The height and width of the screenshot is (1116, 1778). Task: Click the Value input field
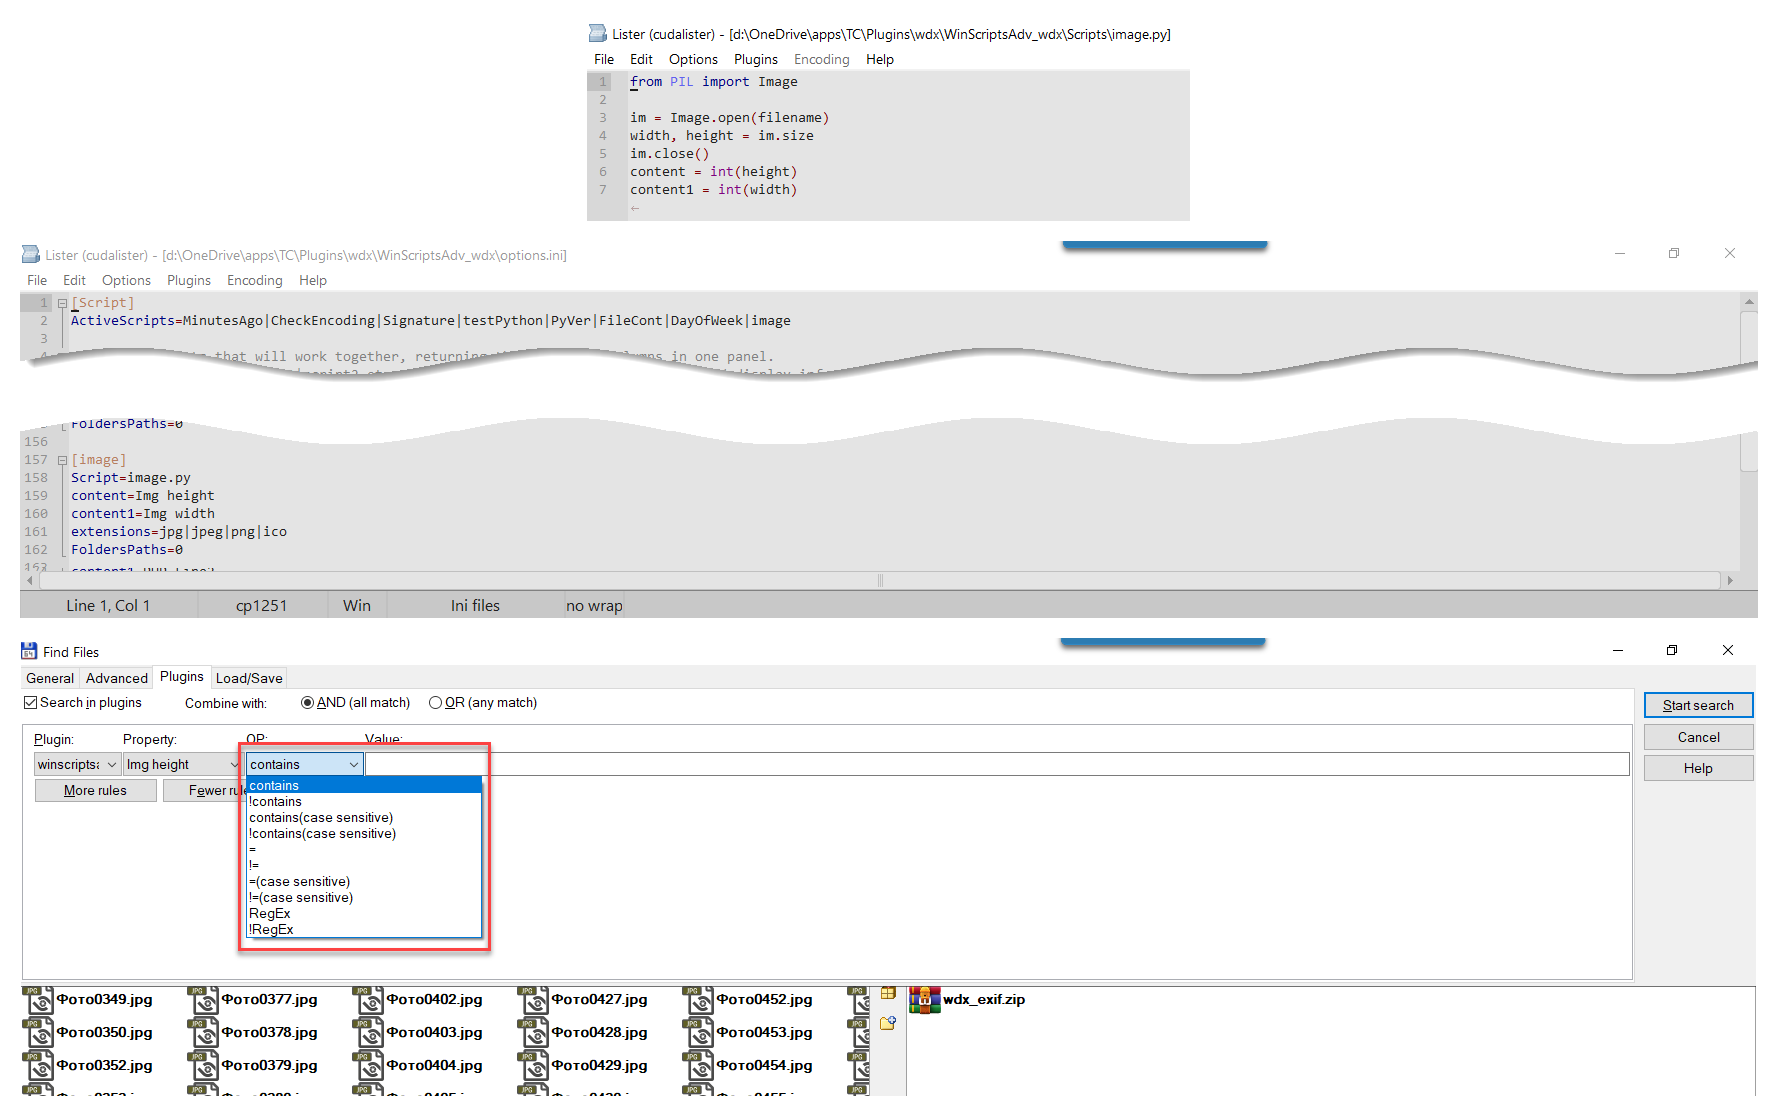click(997, 764)
